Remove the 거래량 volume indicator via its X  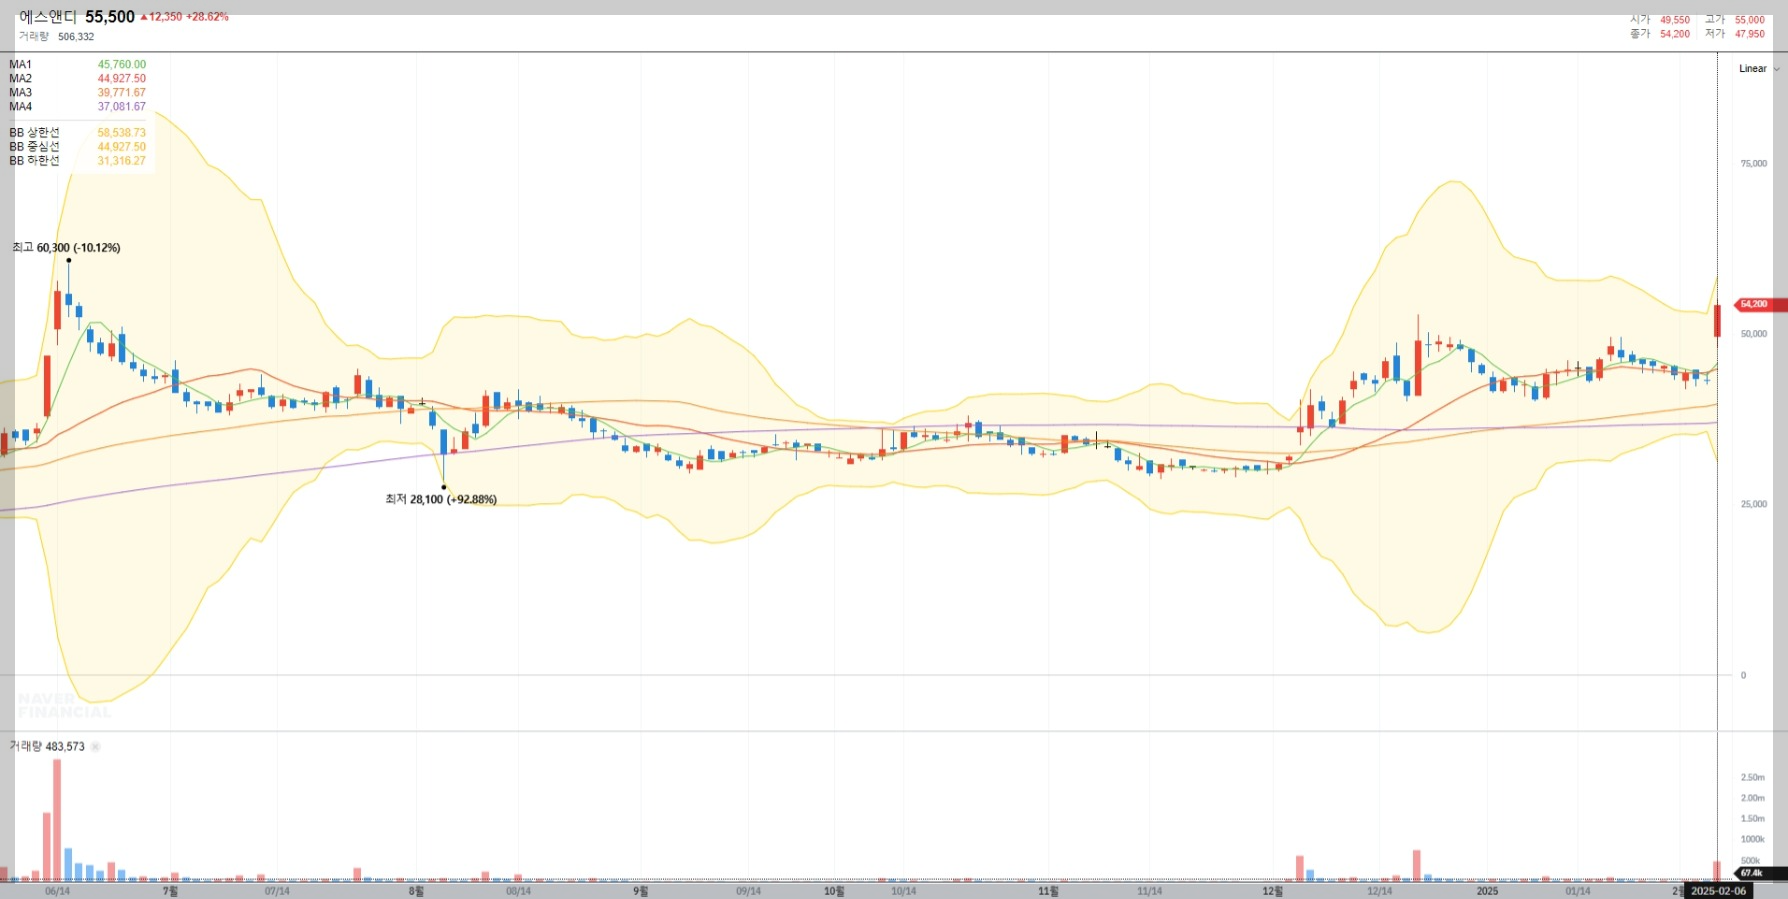(x=96, y=747)
